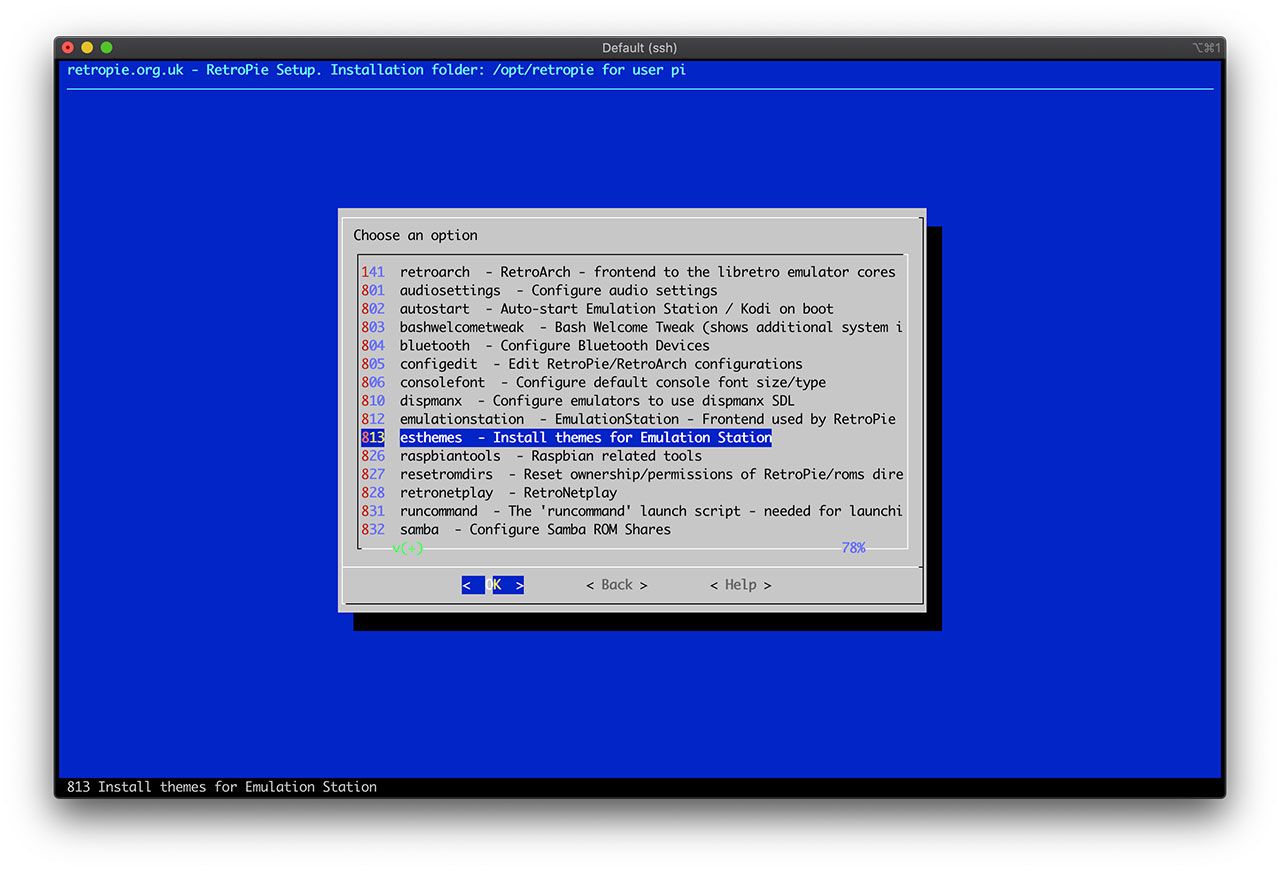Screen dimensions: 1280x870
Task: Open retronetplay RetroNetplay entry
Action: 508,493
